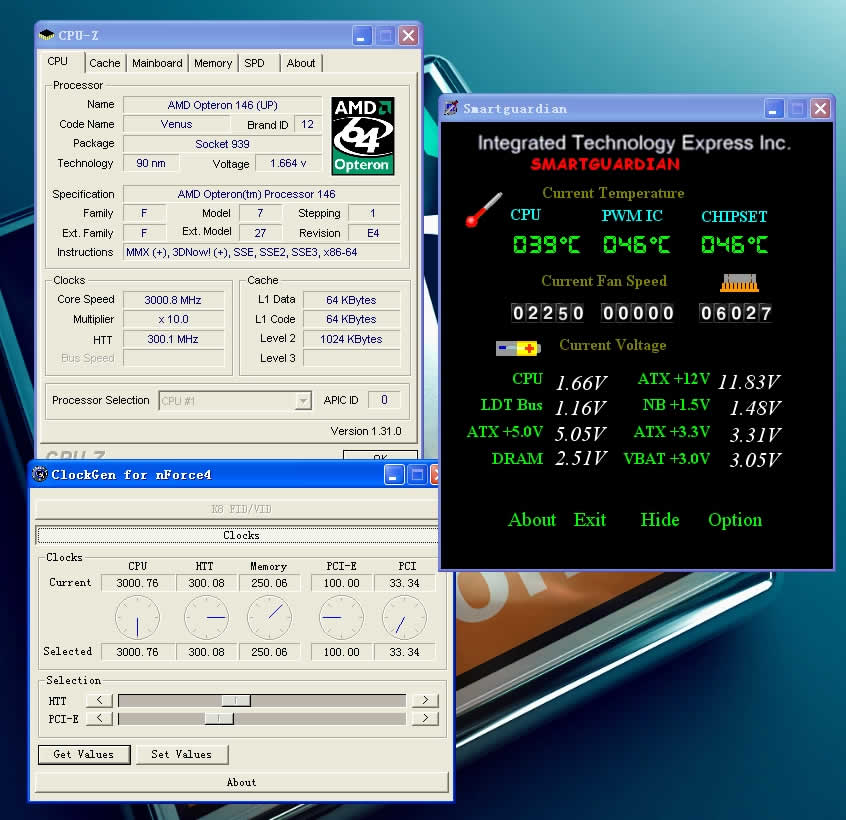846x820 pixels.
Task: Minimize the CPU-Z window
Action: pyautogui.click(x=361, y=36)
